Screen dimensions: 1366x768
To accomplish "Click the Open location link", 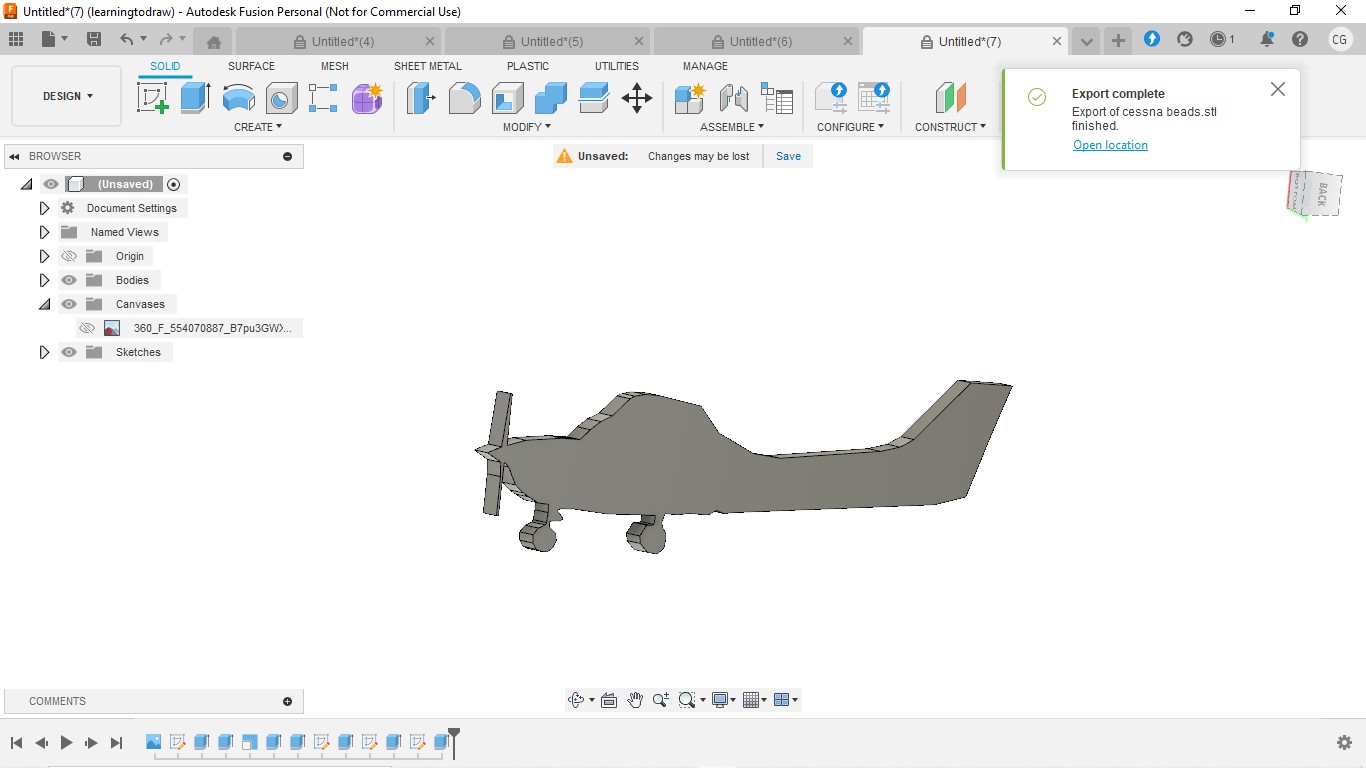I will coord(1110,145).
